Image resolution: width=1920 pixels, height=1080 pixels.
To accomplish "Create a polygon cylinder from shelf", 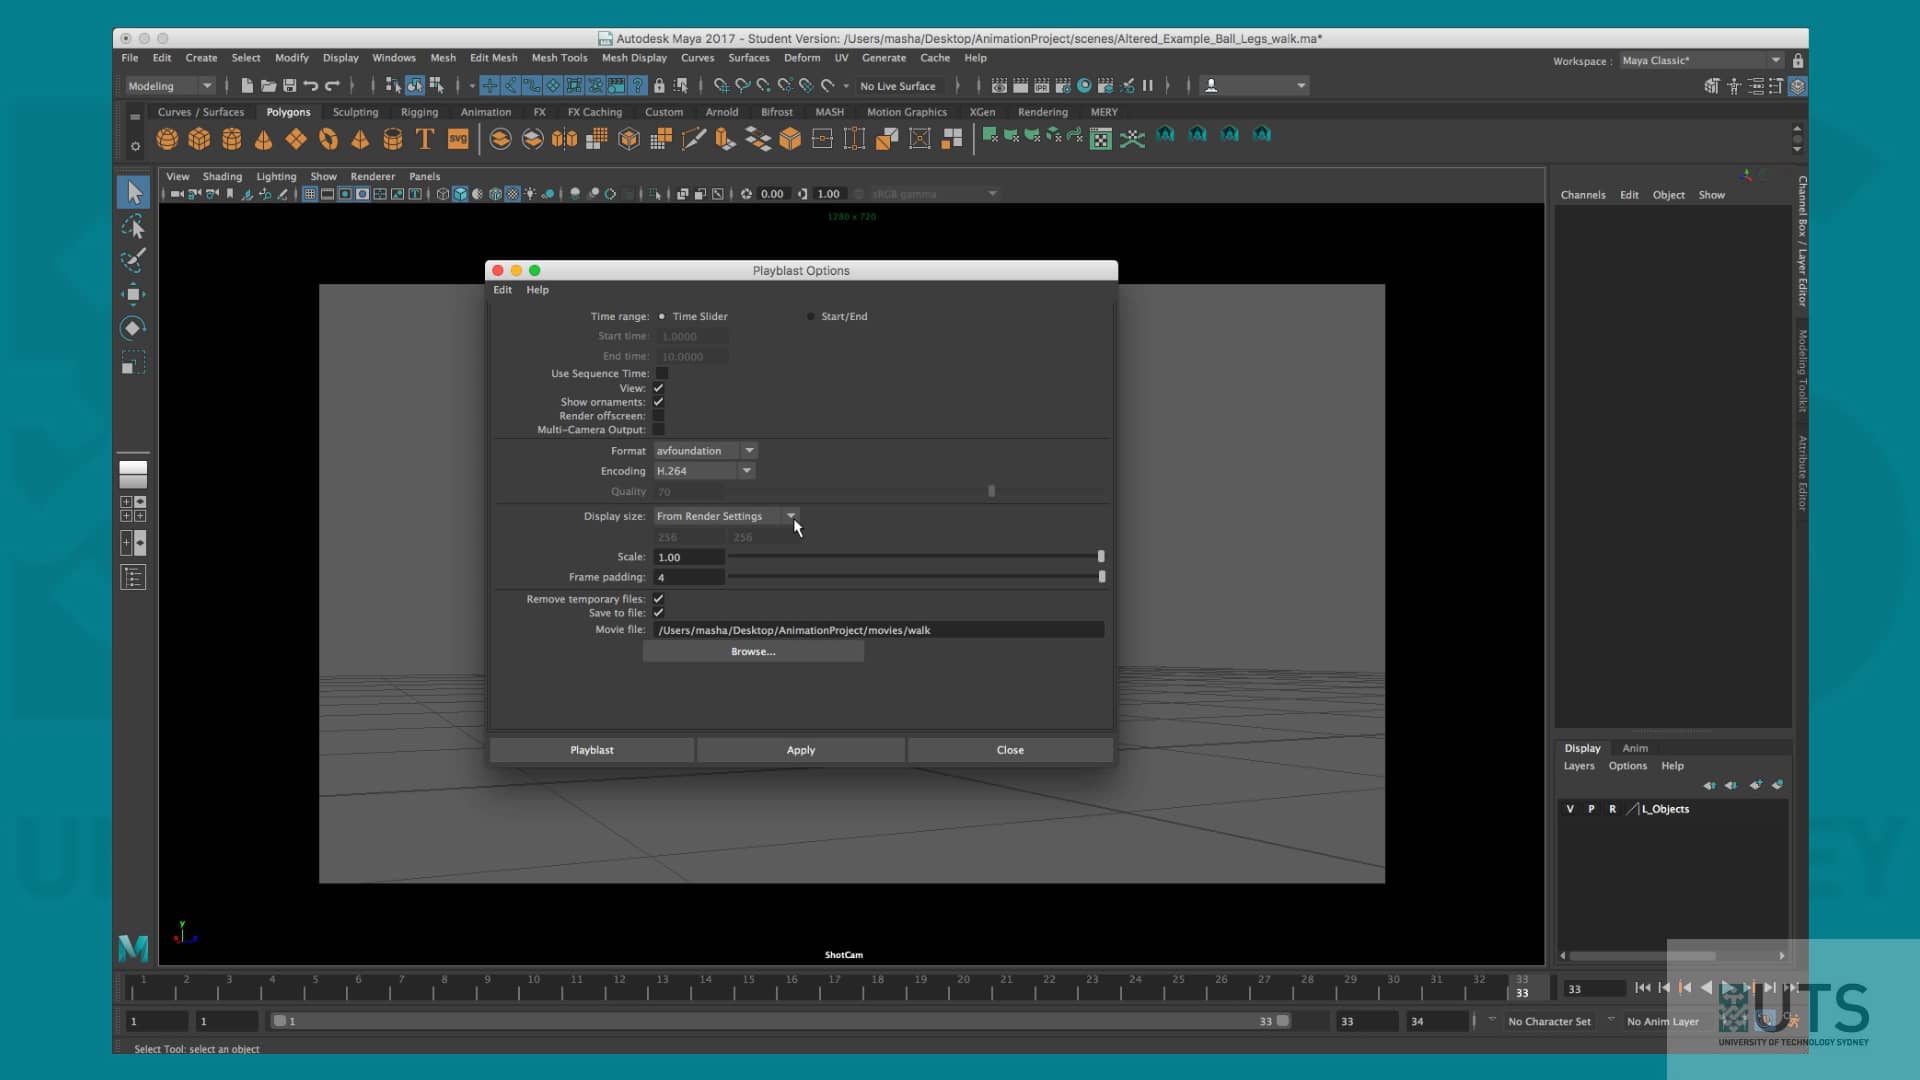I will tap(231, 139).
